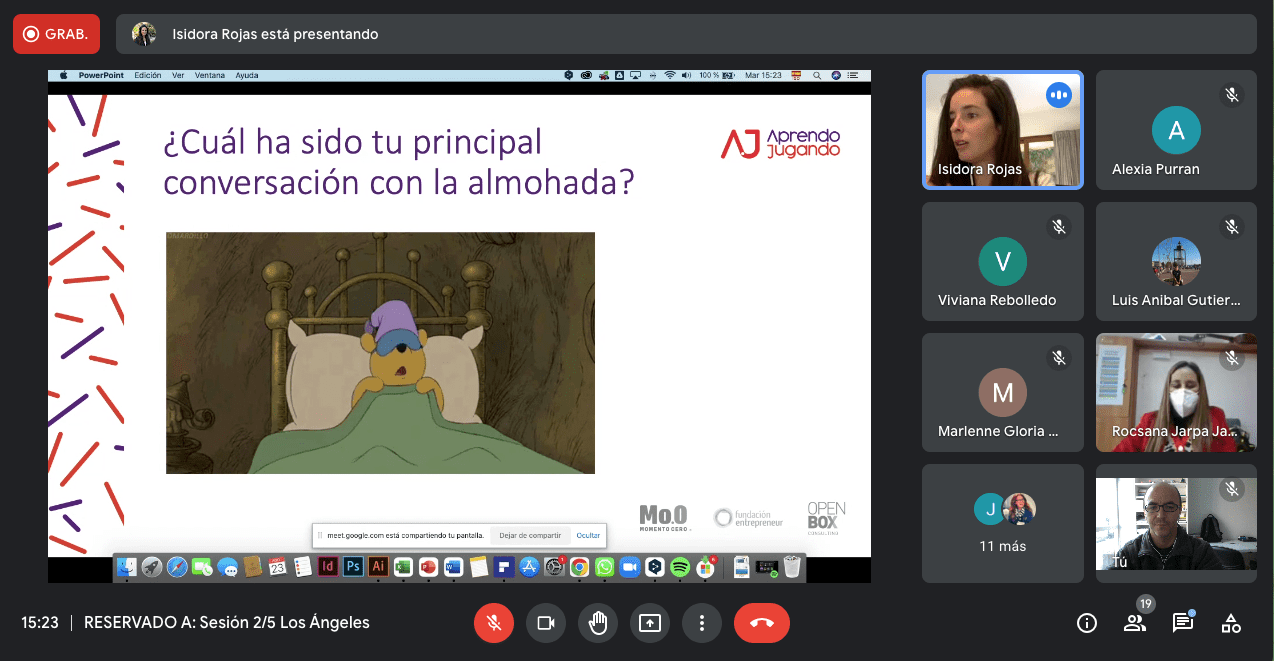The height and width of the screenshot is (661, 1274).
Task: Select Isidora Rojas video tile
Action: pos(1003,130)
